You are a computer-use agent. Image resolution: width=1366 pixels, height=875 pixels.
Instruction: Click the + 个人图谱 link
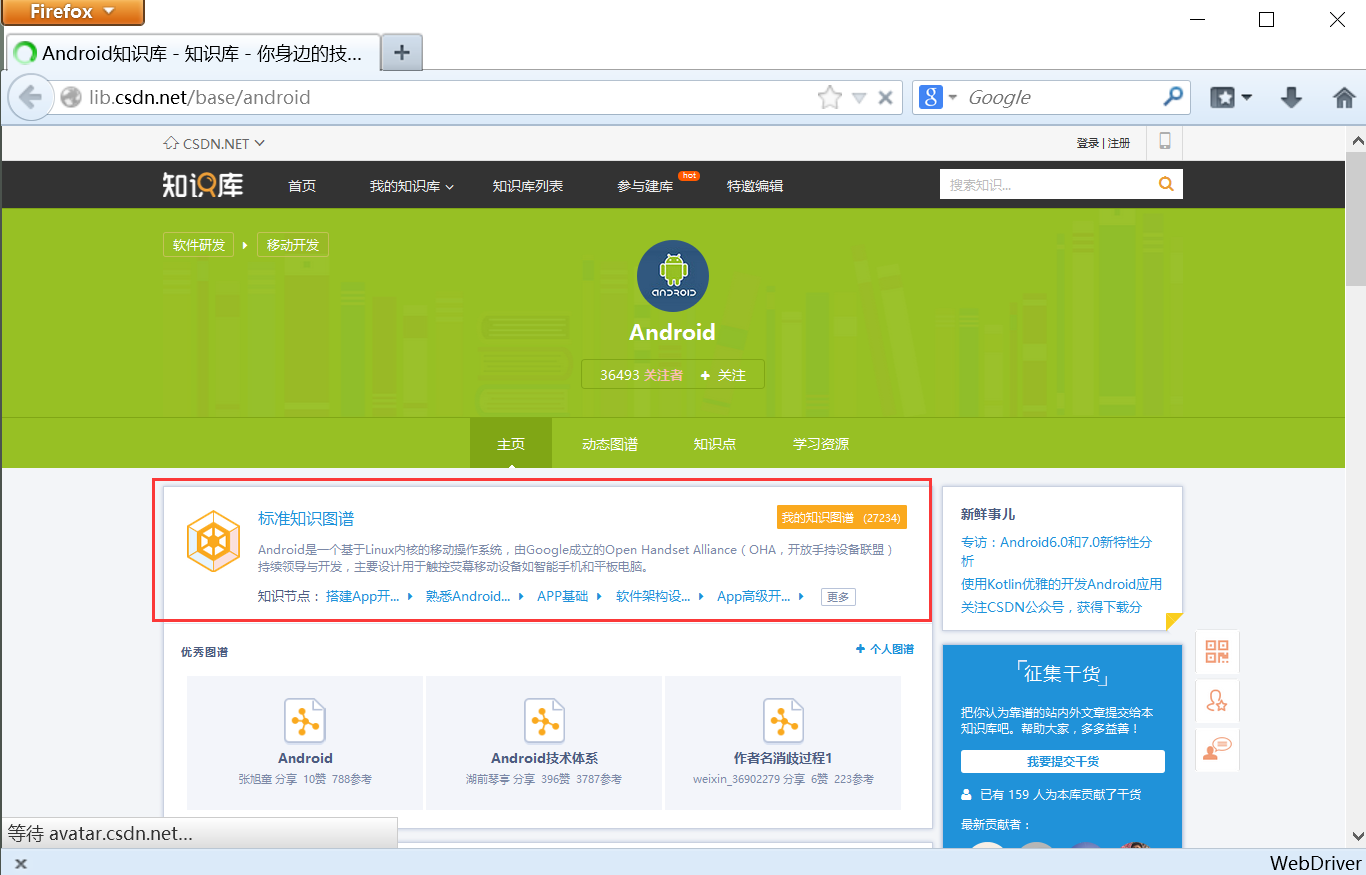coord(885,649)
